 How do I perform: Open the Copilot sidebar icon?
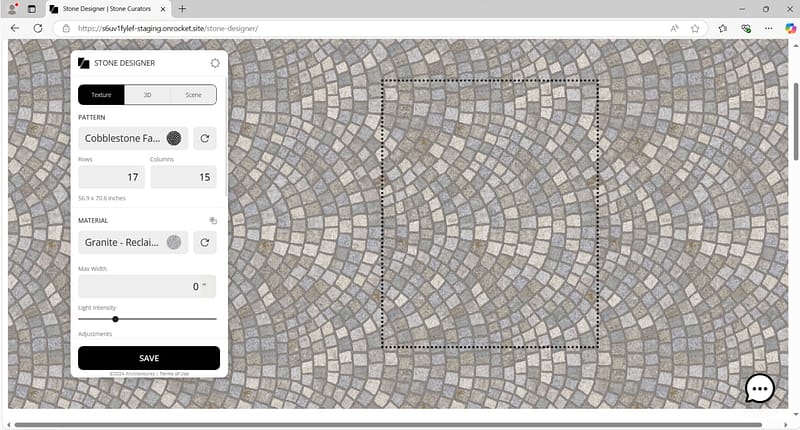click(x=789, y=28)
